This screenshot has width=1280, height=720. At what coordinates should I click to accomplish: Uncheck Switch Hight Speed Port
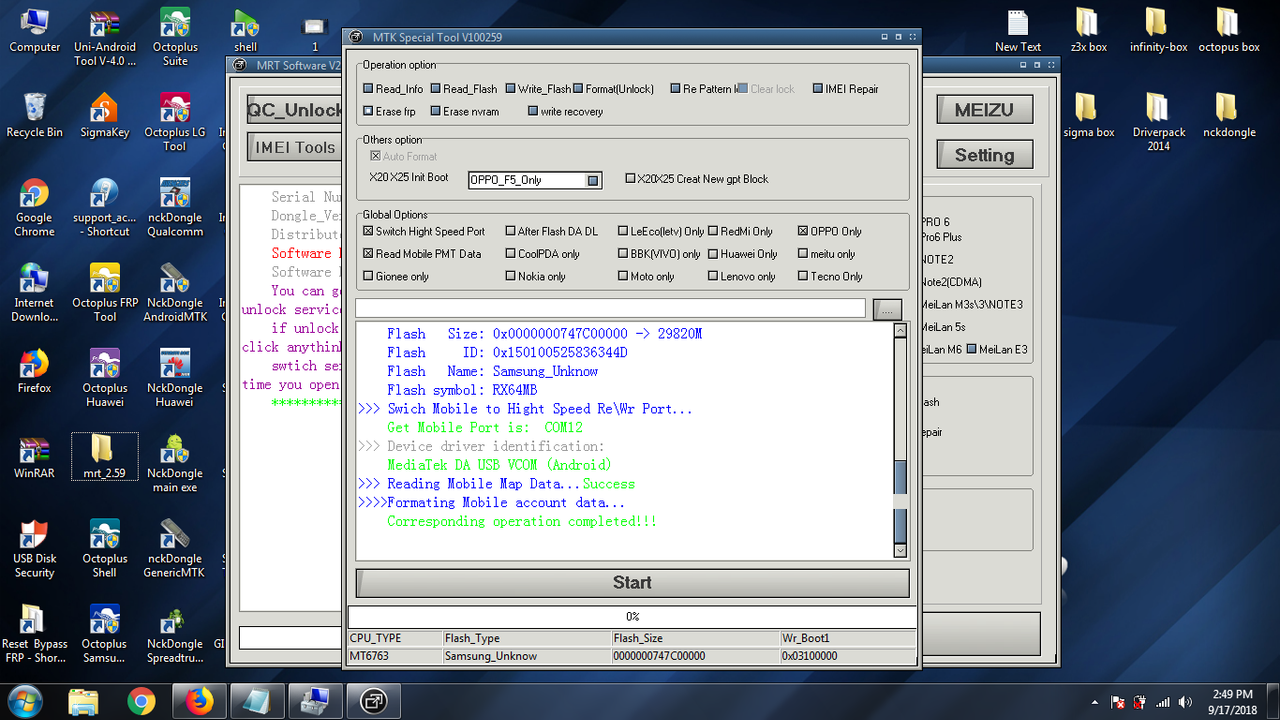[369, 231]
